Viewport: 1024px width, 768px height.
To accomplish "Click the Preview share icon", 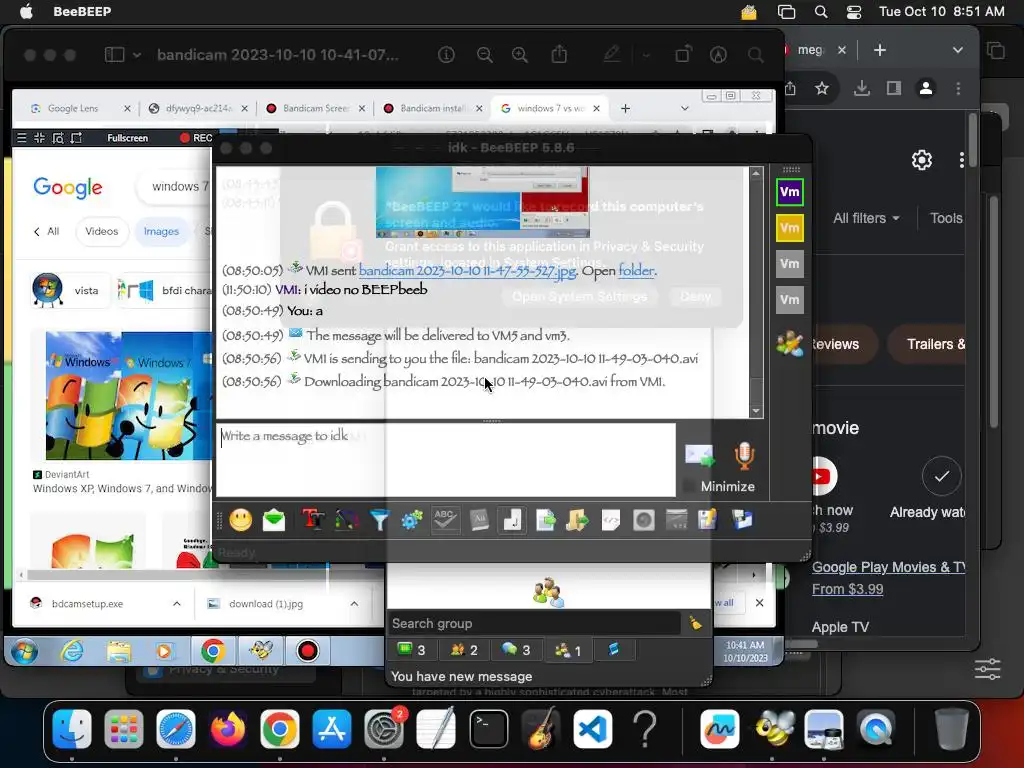I will 559,55.
